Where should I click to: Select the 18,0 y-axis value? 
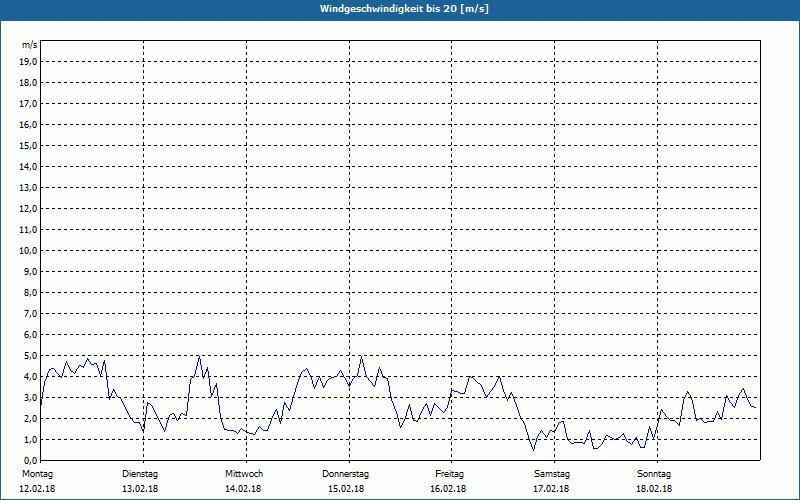coord(28,83)
